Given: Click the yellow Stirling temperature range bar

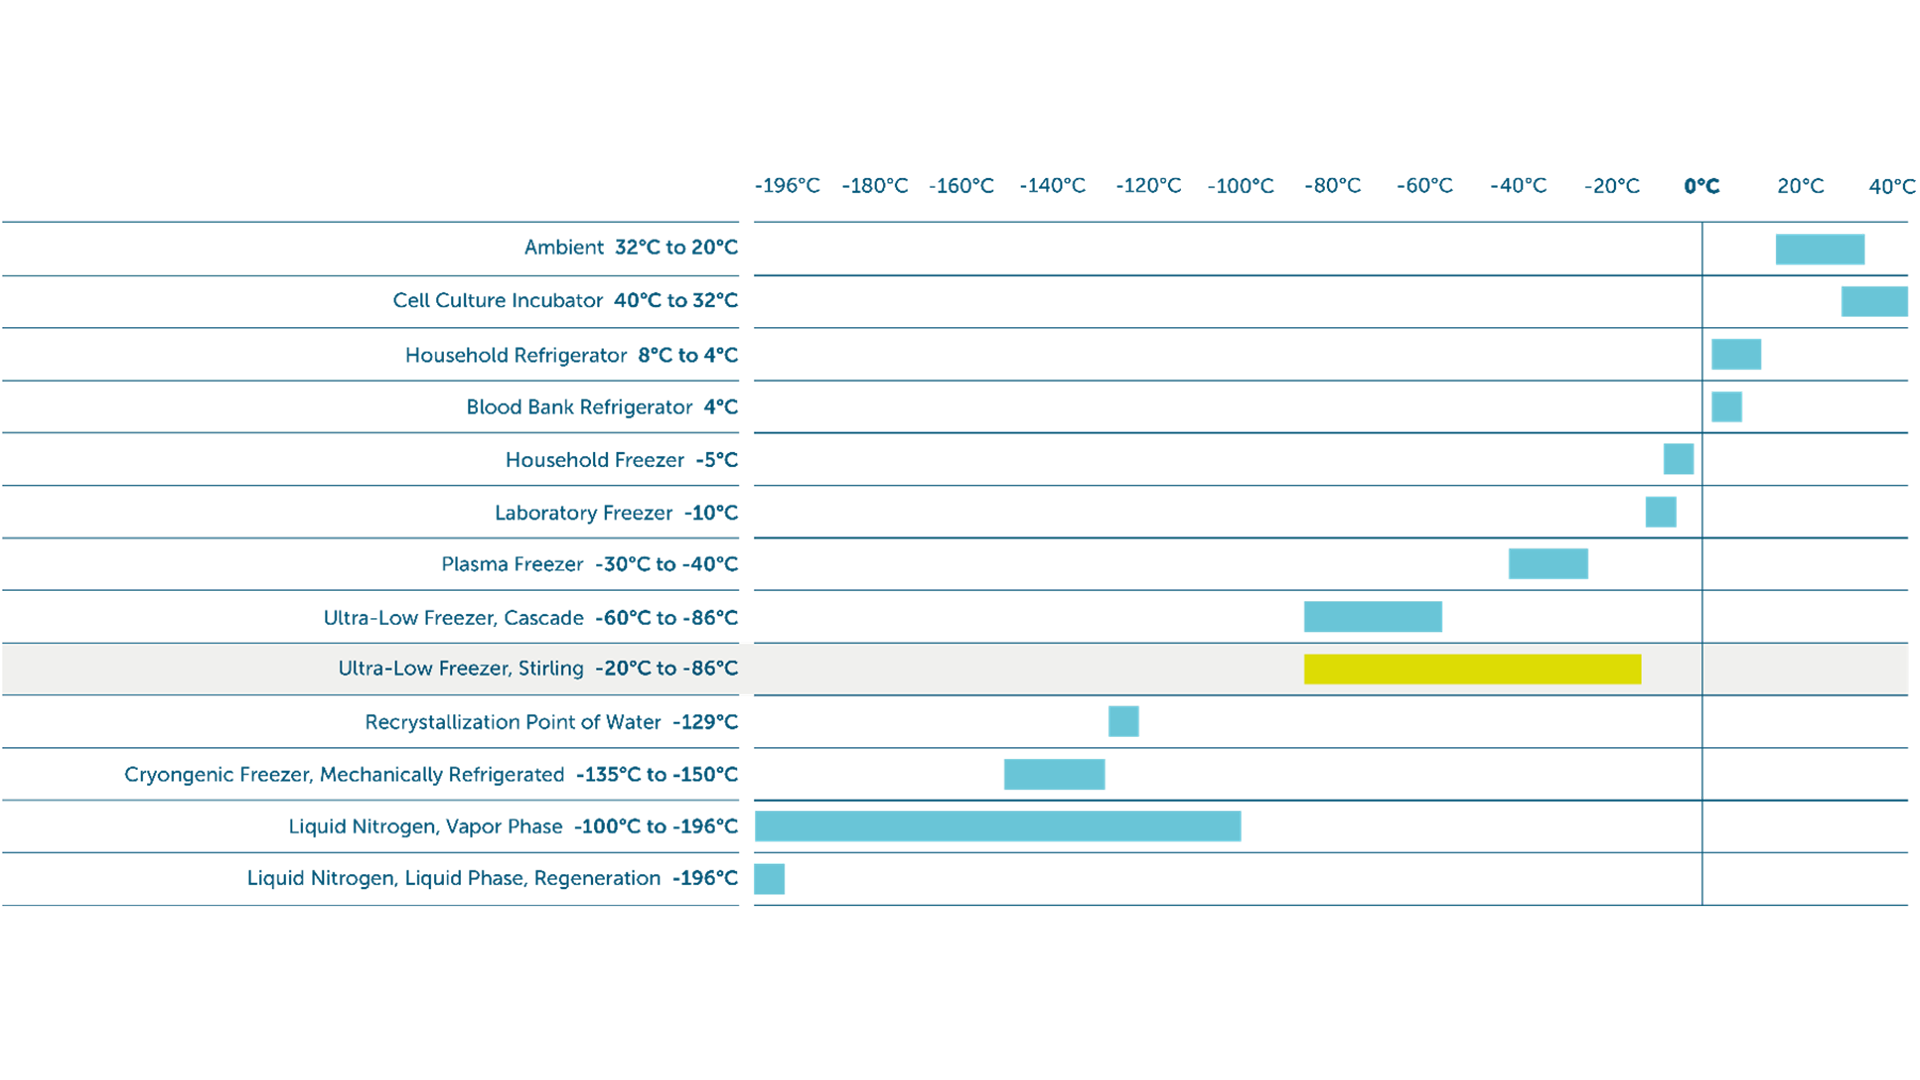Looking at the screenshot, I should [x=1472, y=669].
